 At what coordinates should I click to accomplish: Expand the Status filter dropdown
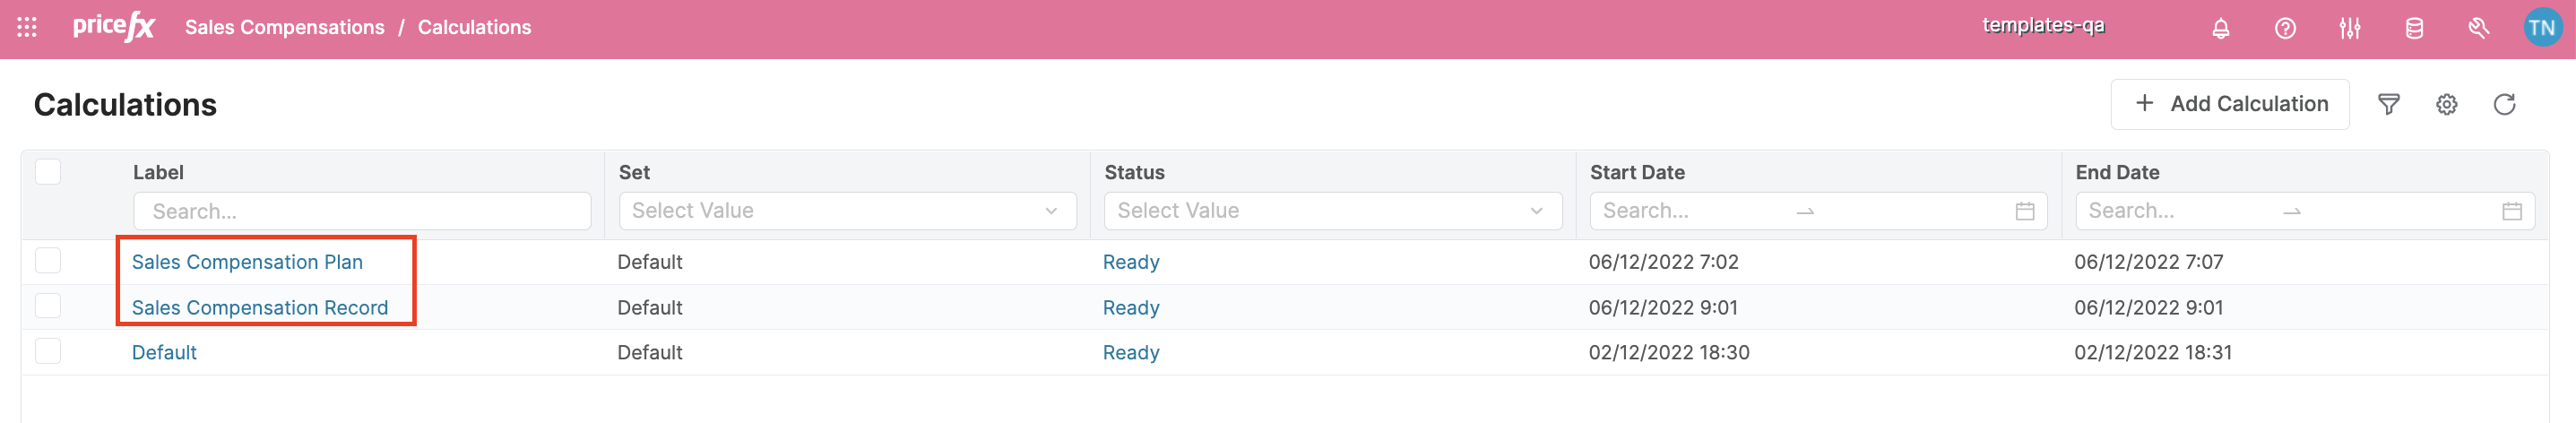(1332, 211)
